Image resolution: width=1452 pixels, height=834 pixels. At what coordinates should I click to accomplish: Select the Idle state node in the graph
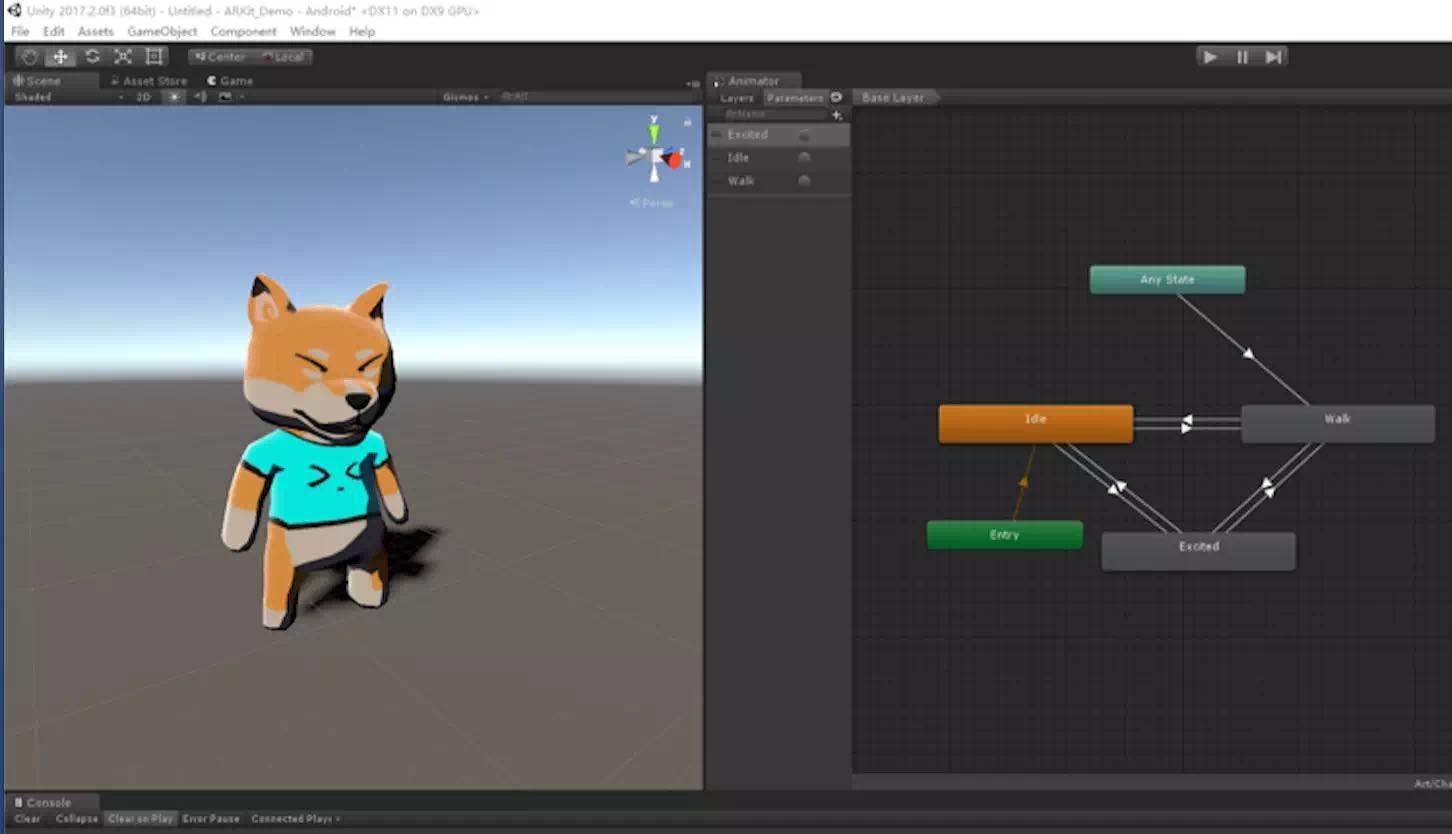(x=1035, y=420)
